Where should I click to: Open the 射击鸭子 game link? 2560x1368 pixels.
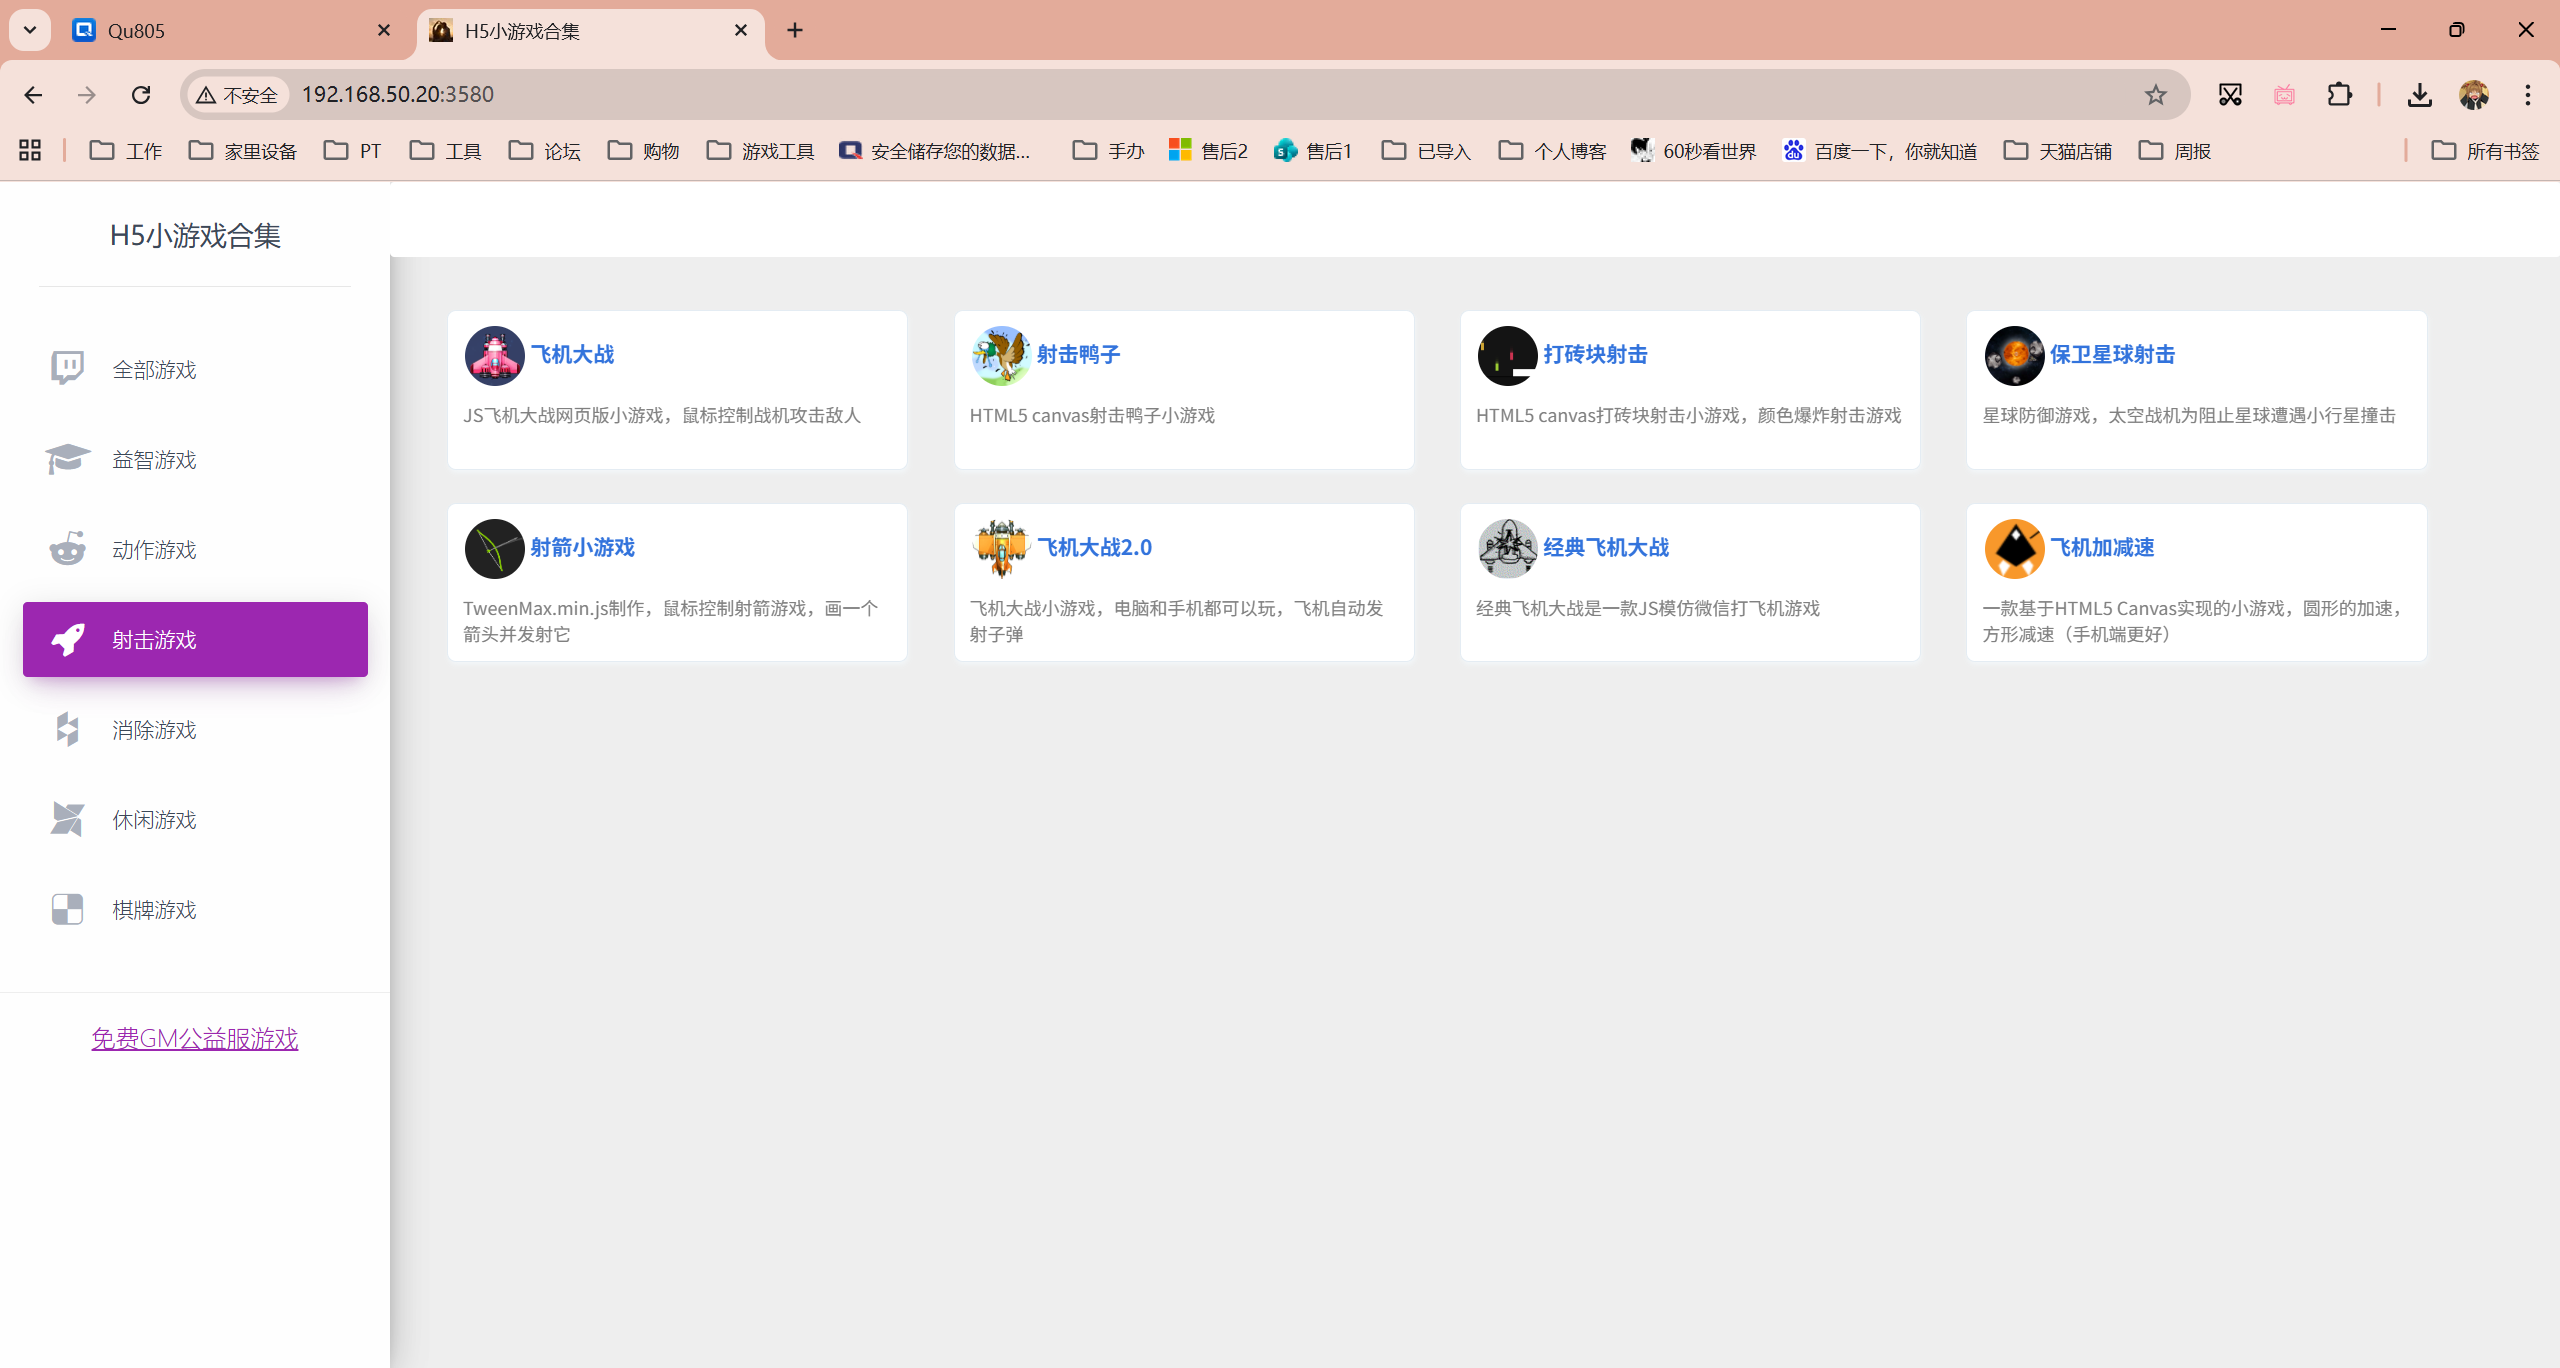(1078, 354)
